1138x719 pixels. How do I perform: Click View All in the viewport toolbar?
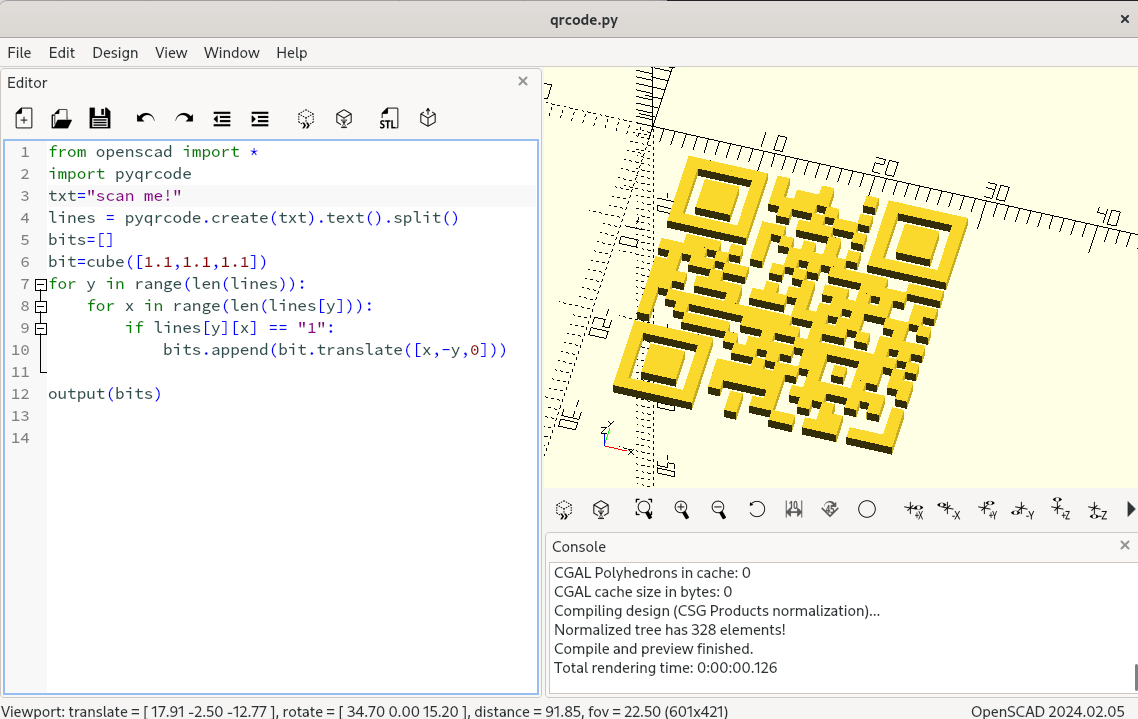(644, 509)
